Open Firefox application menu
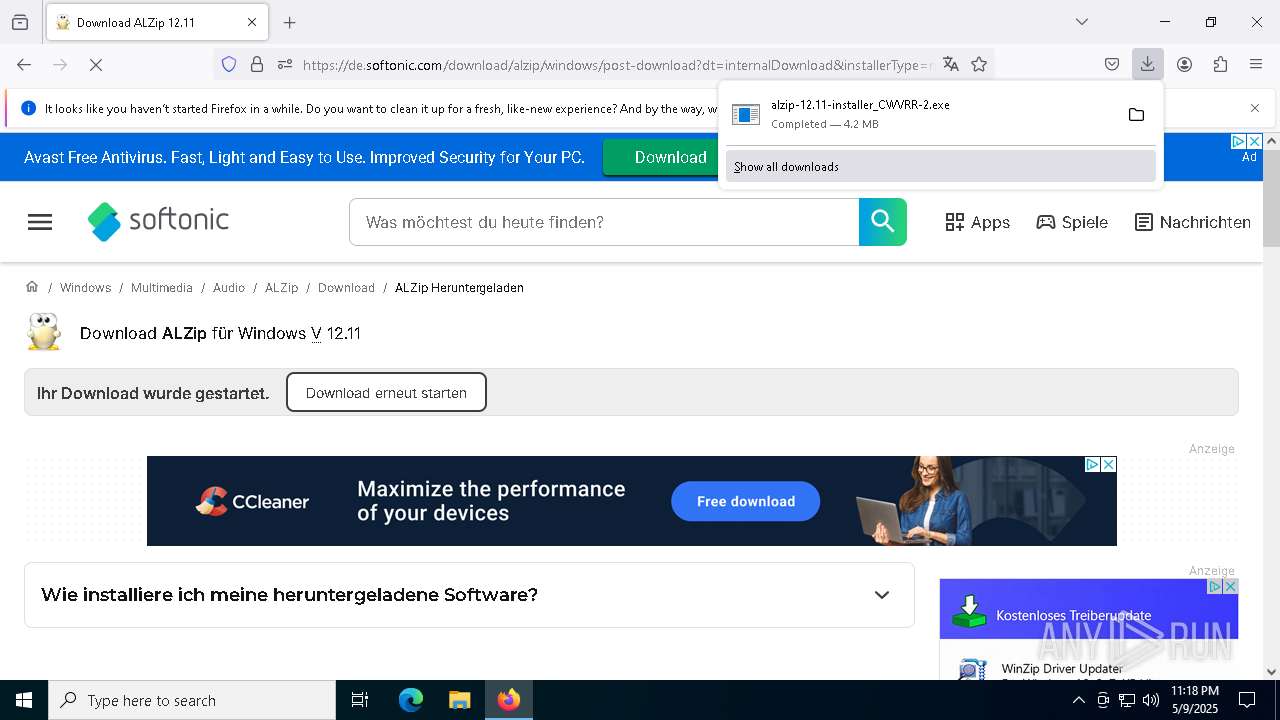The width and height of the screenshot is (1280, 720). pyautogui.click(x=1256, y=65)
